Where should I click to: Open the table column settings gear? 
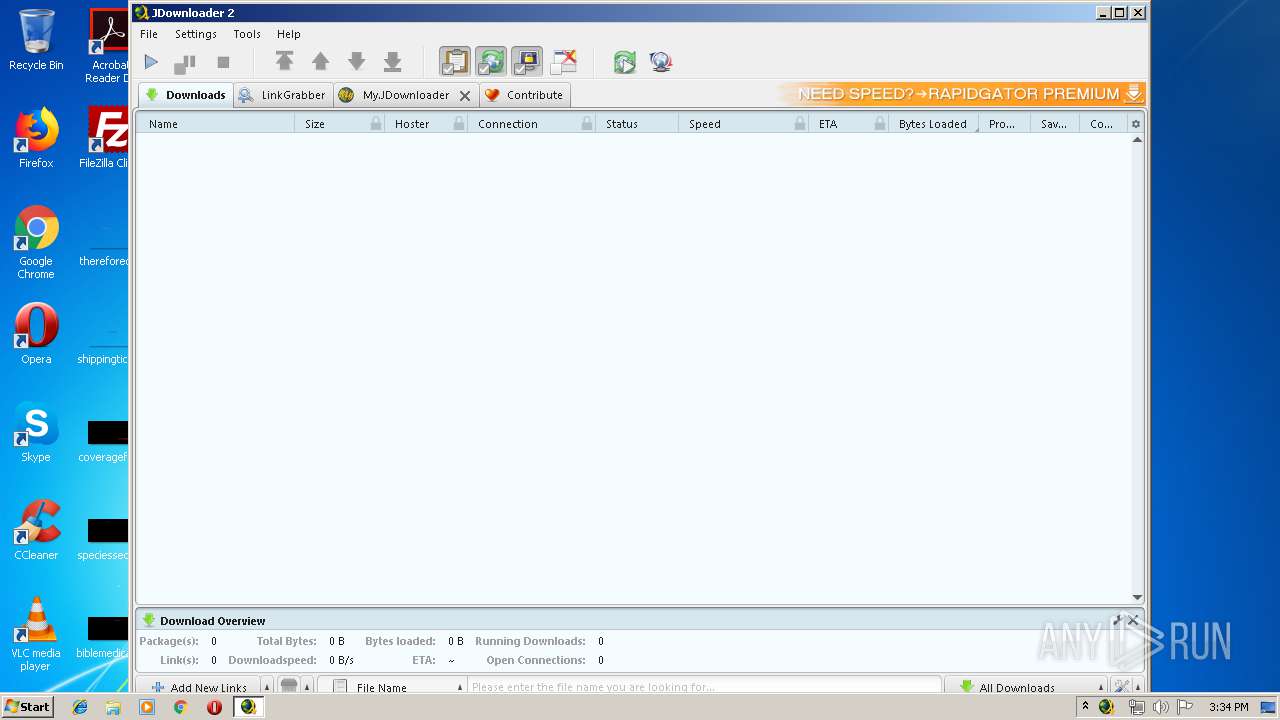pos(1135,124)
